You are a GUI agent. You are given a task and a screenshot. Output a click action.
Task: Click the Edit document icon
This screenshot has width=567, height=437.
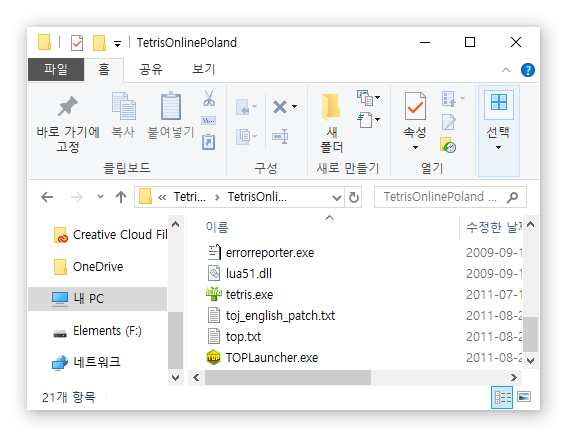click(449, 122)
